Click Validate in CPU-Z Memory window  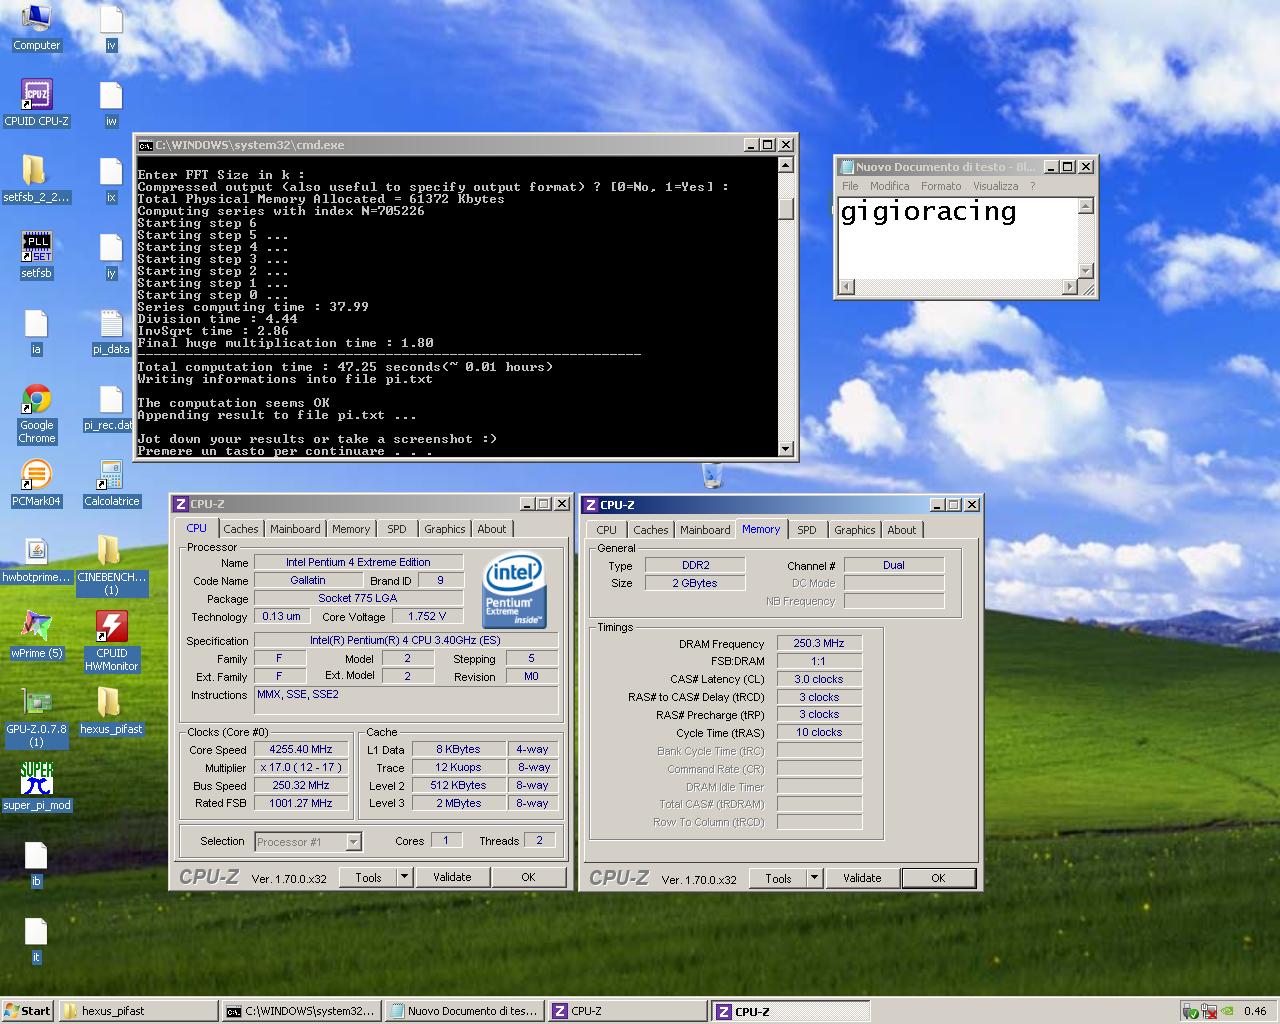(x=862, y=878)
